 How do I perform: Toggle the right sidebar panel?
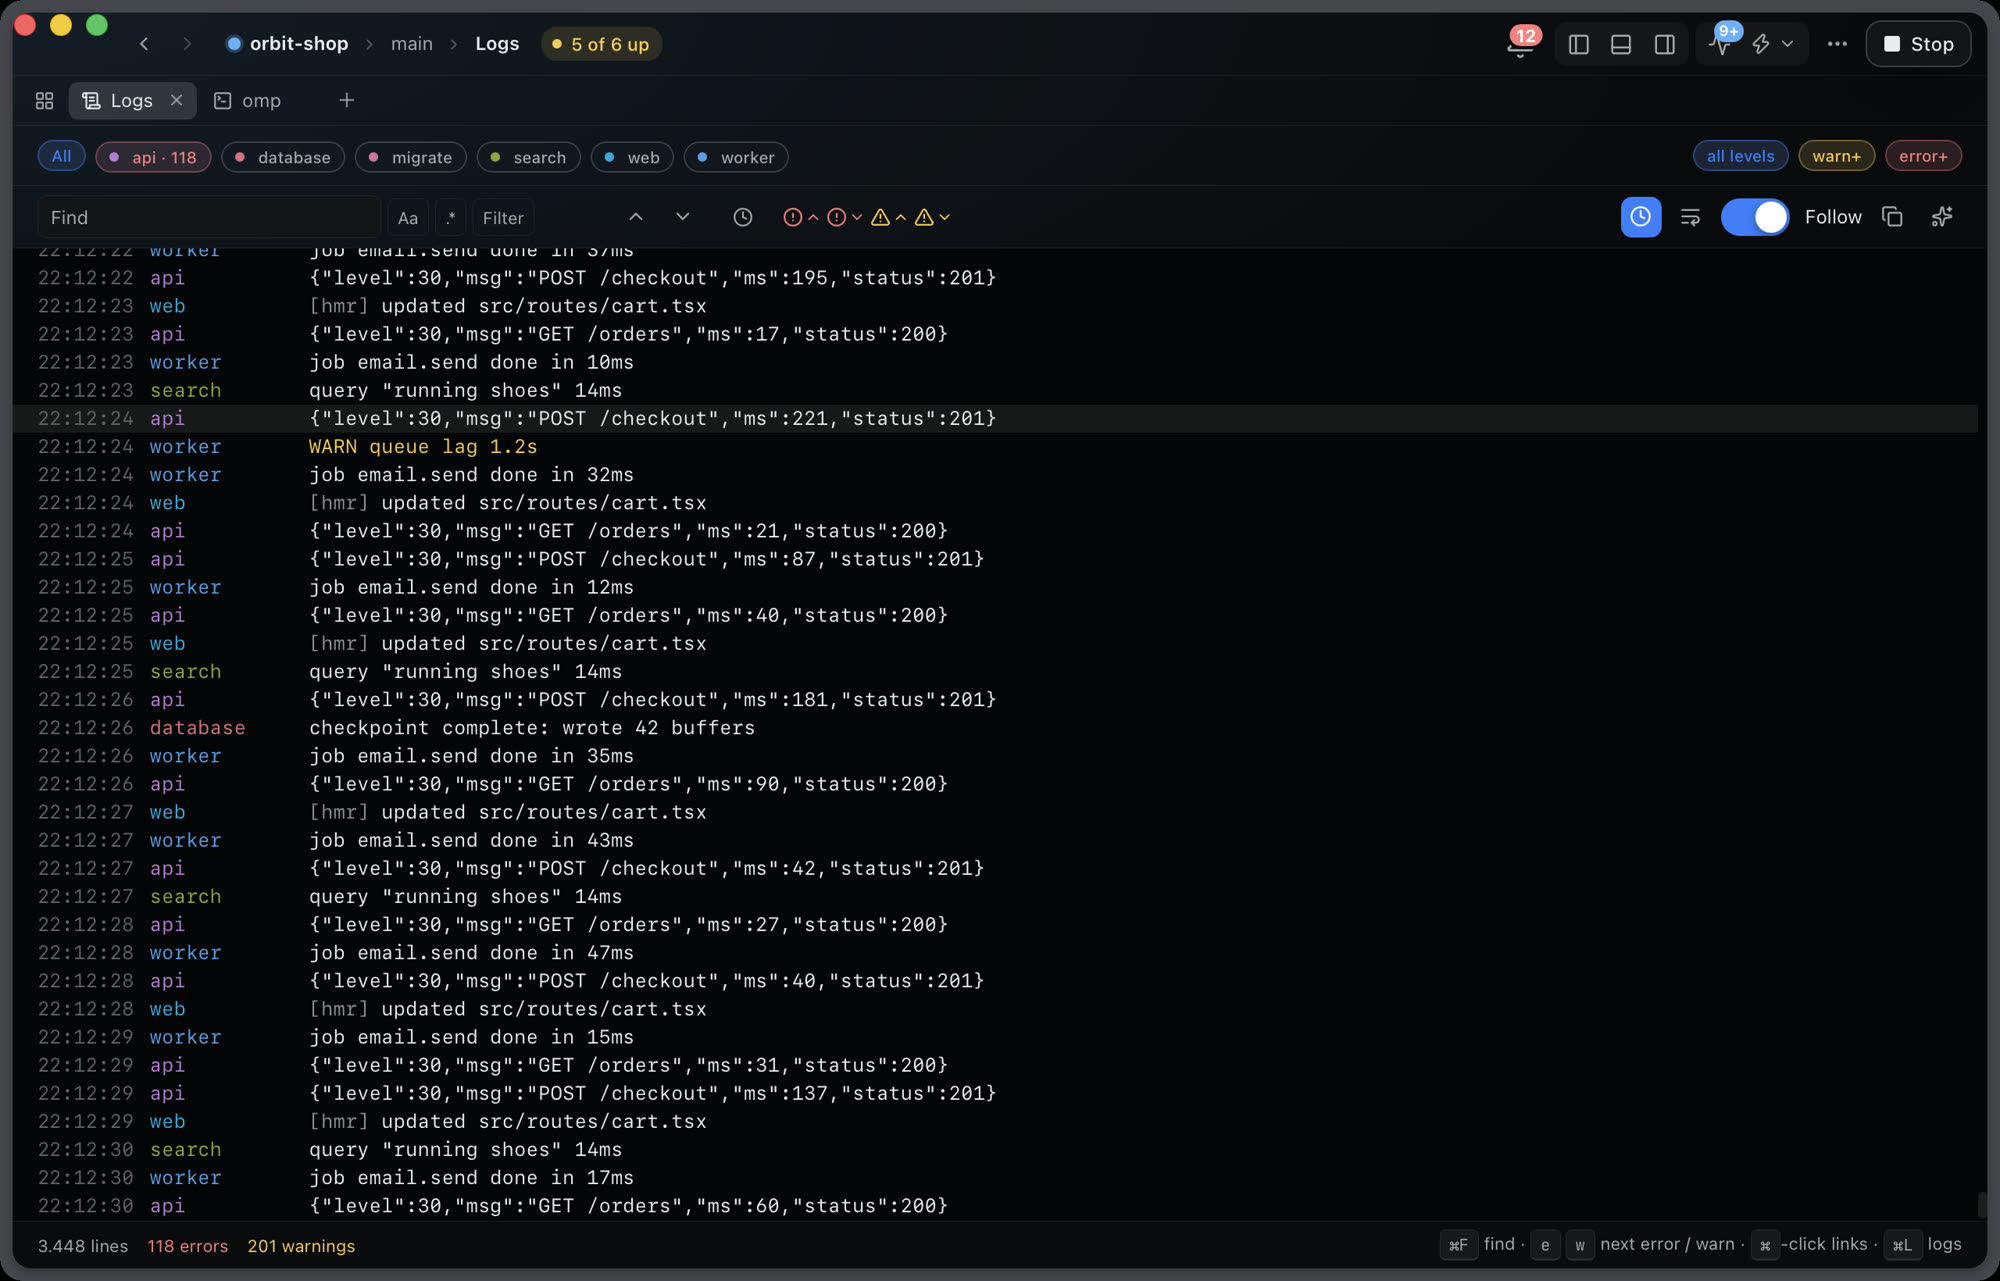(x=1665, y=44)
